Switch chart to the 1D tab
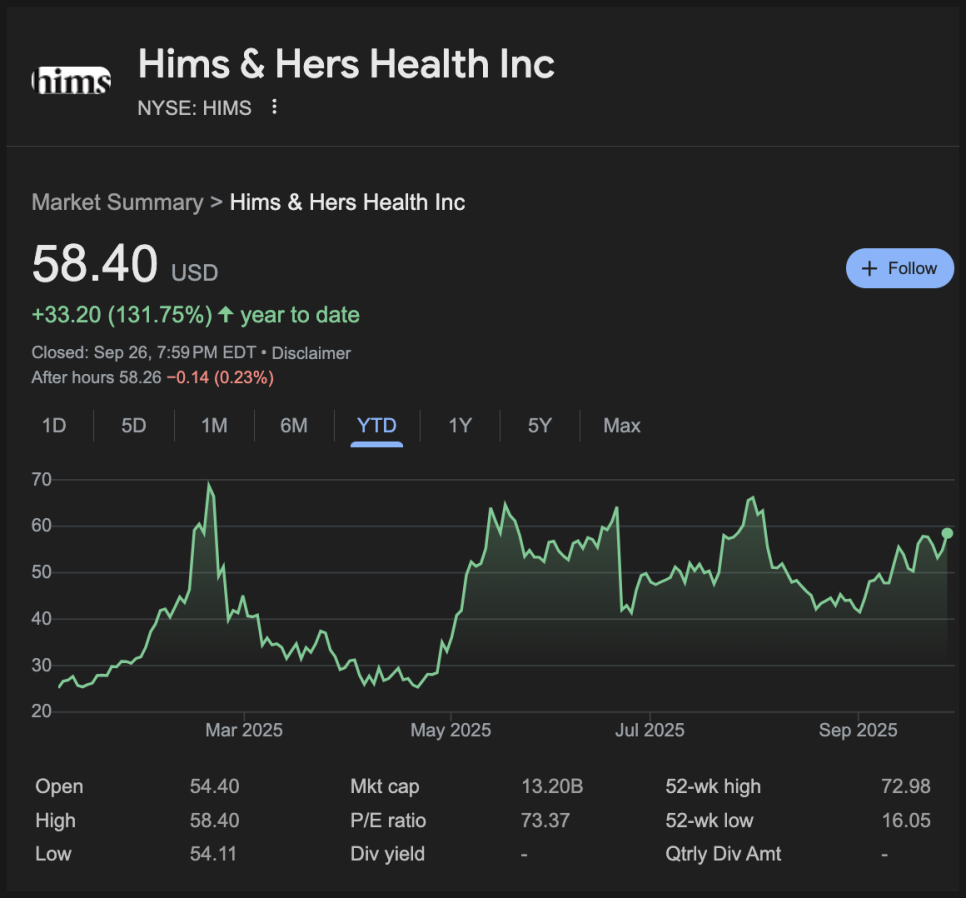 54,426
